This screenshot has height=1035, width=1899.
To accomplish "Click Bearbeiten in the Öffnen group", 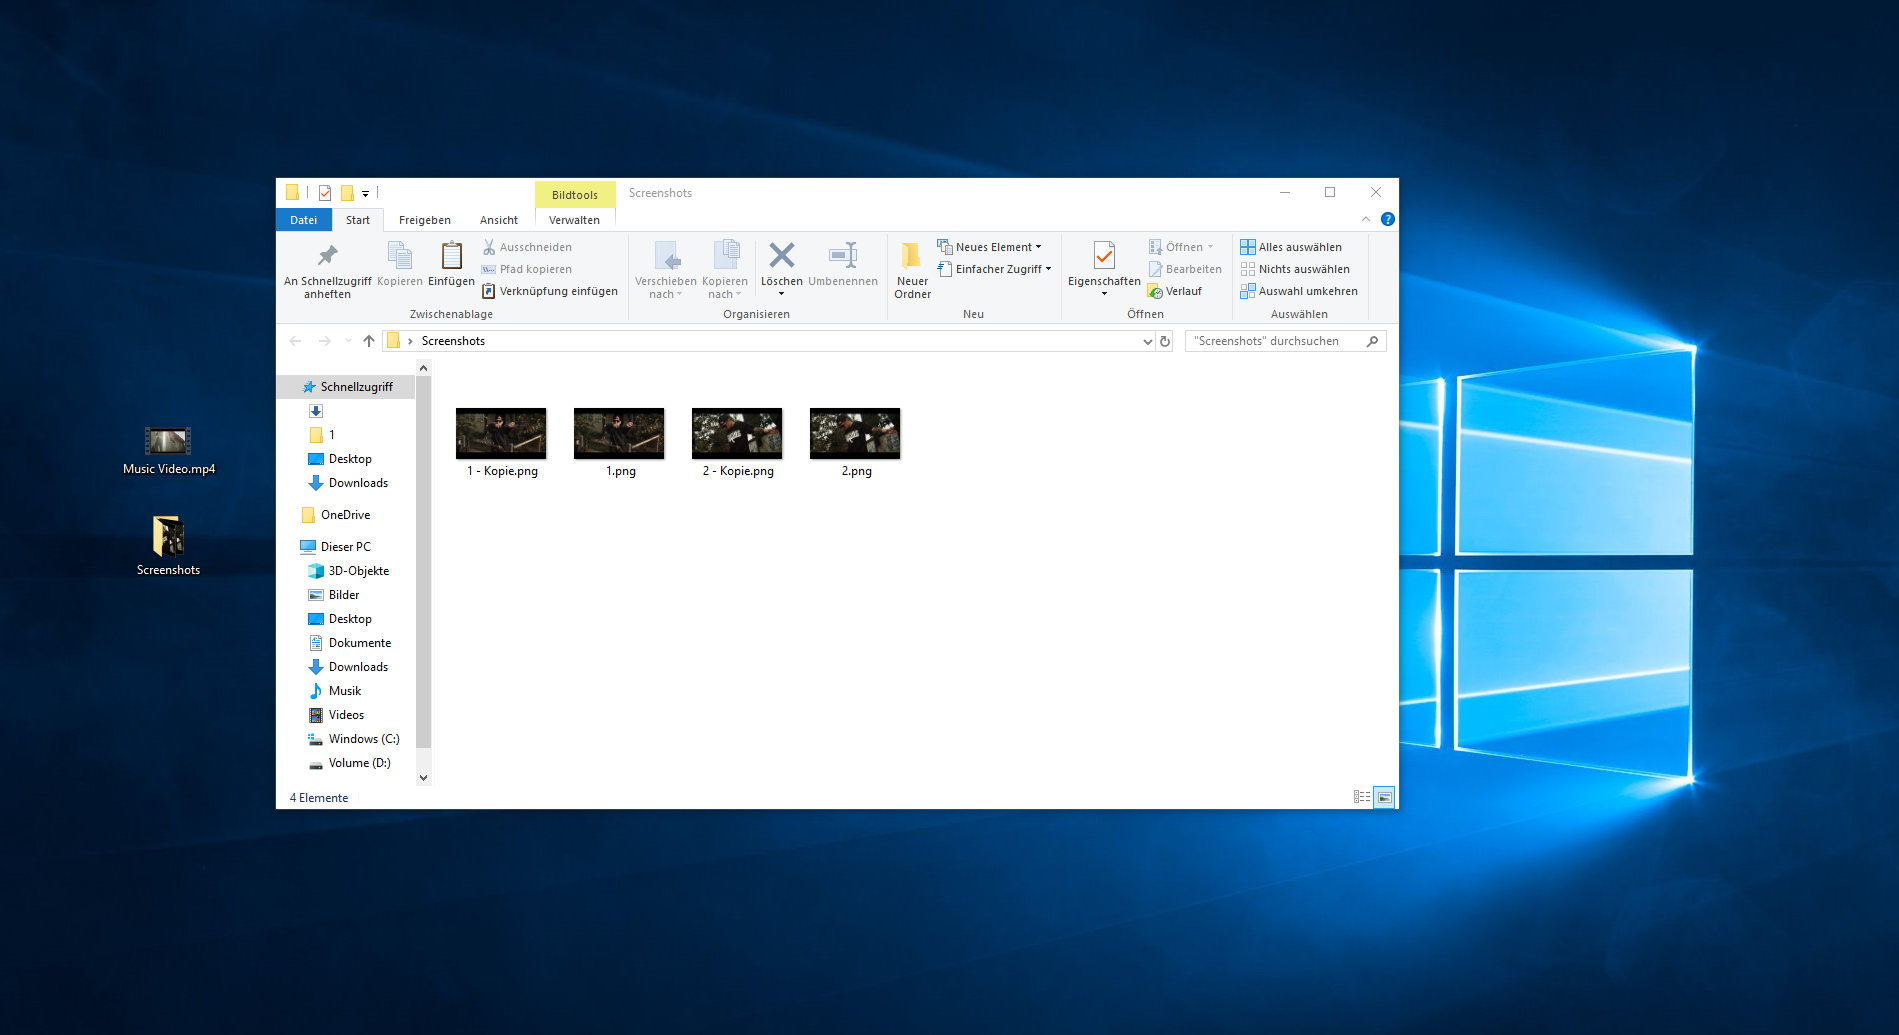I will [1185, 269].
